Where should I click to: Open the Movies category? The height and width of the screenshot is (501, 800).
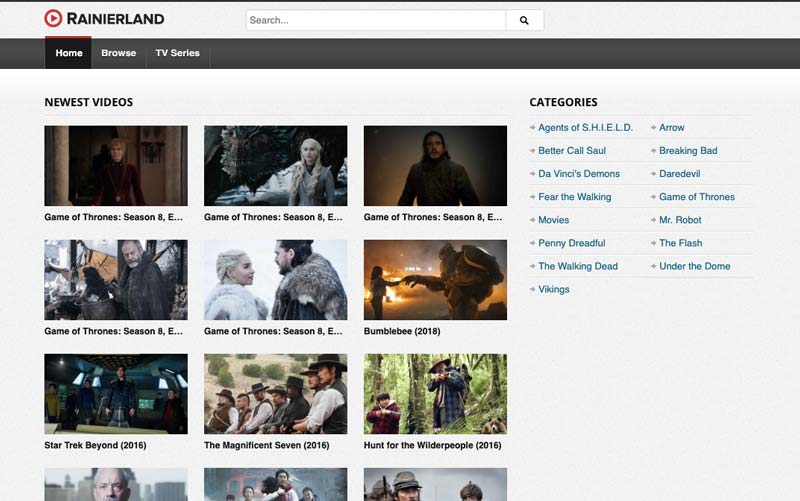[553, 220]
